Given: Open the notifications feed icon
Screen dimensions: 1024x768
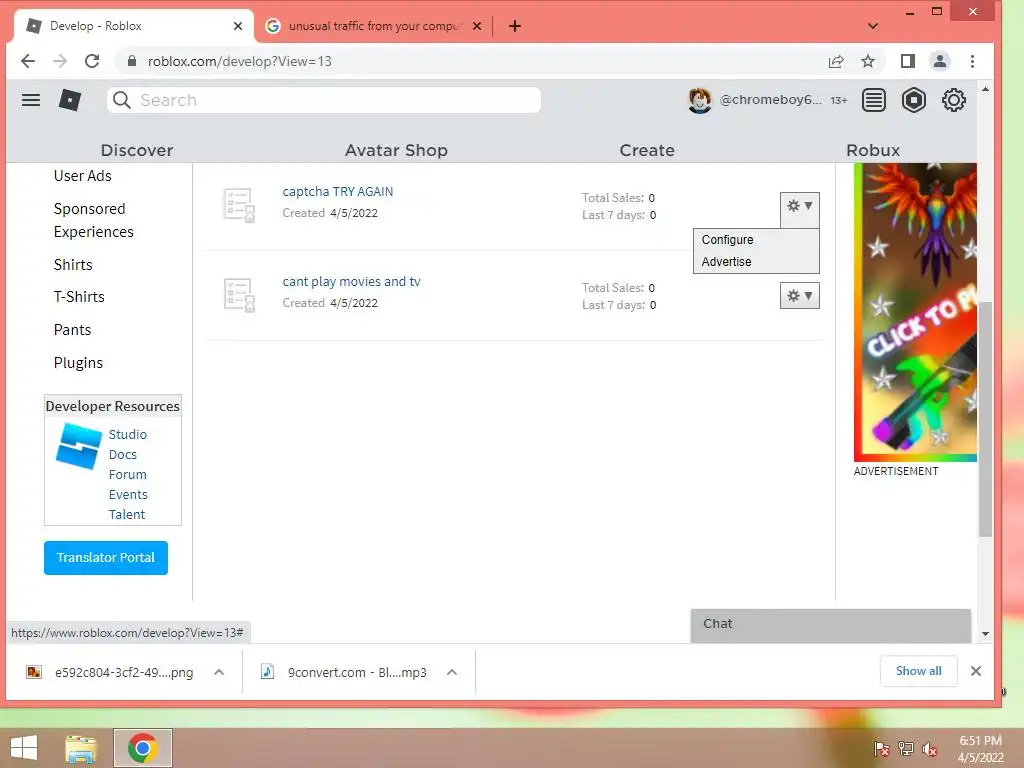Looking at the screenshot, I should (x=873, y=100).
